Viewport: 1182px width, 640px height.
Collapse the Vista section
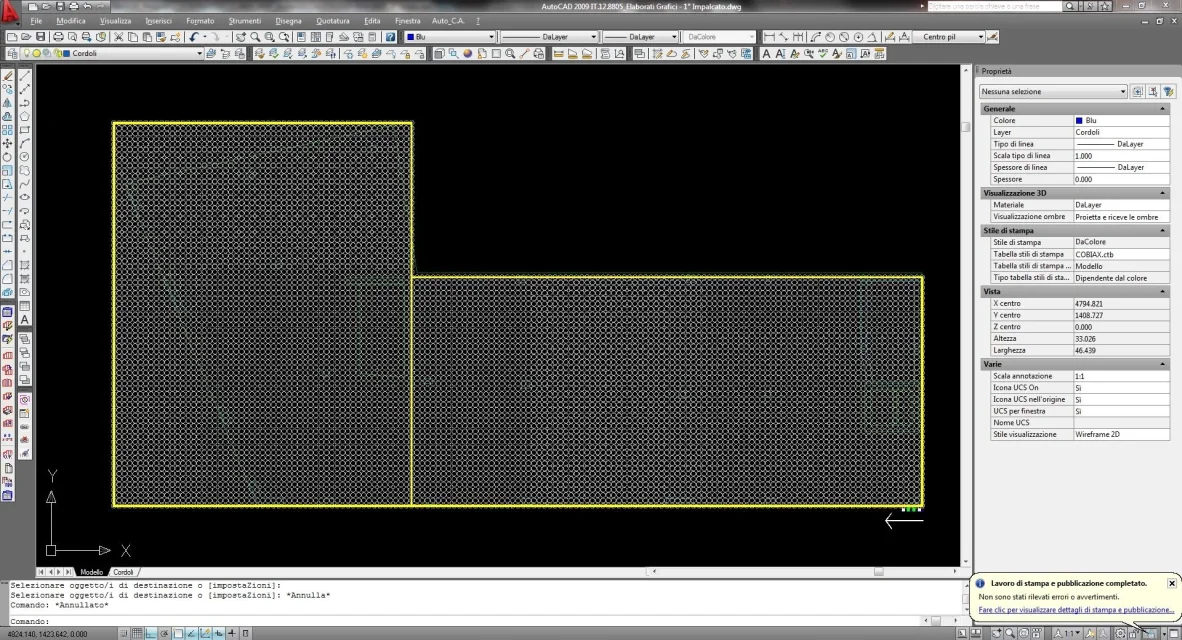pos(1162,291)
